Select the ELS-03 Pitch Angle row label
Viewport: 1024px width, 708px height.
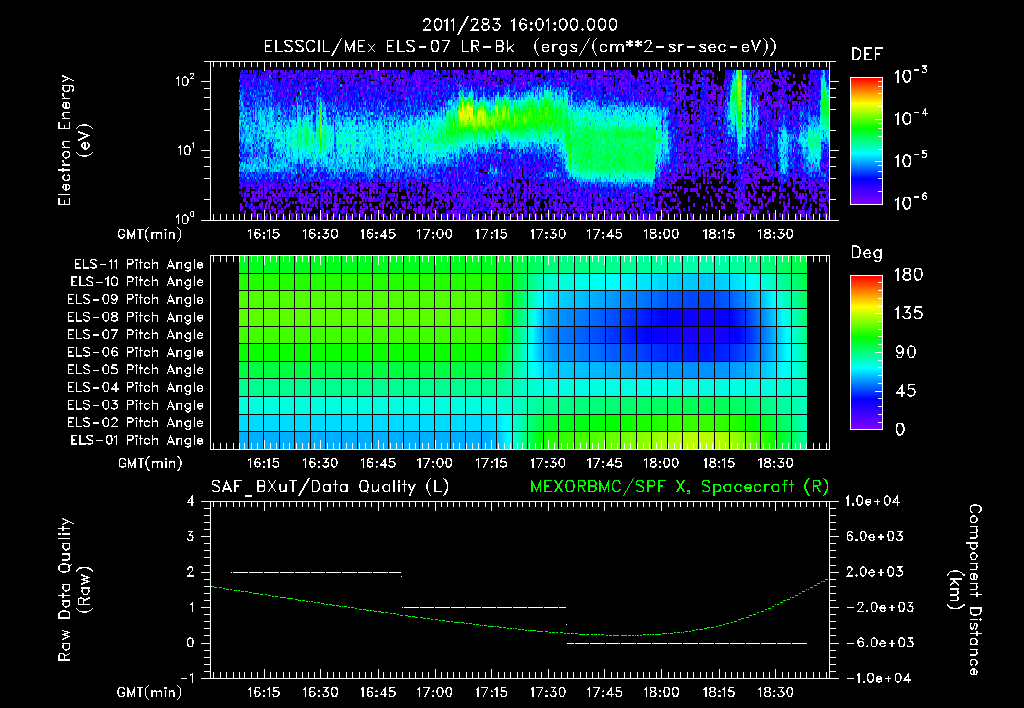click(x=135, y=405)
